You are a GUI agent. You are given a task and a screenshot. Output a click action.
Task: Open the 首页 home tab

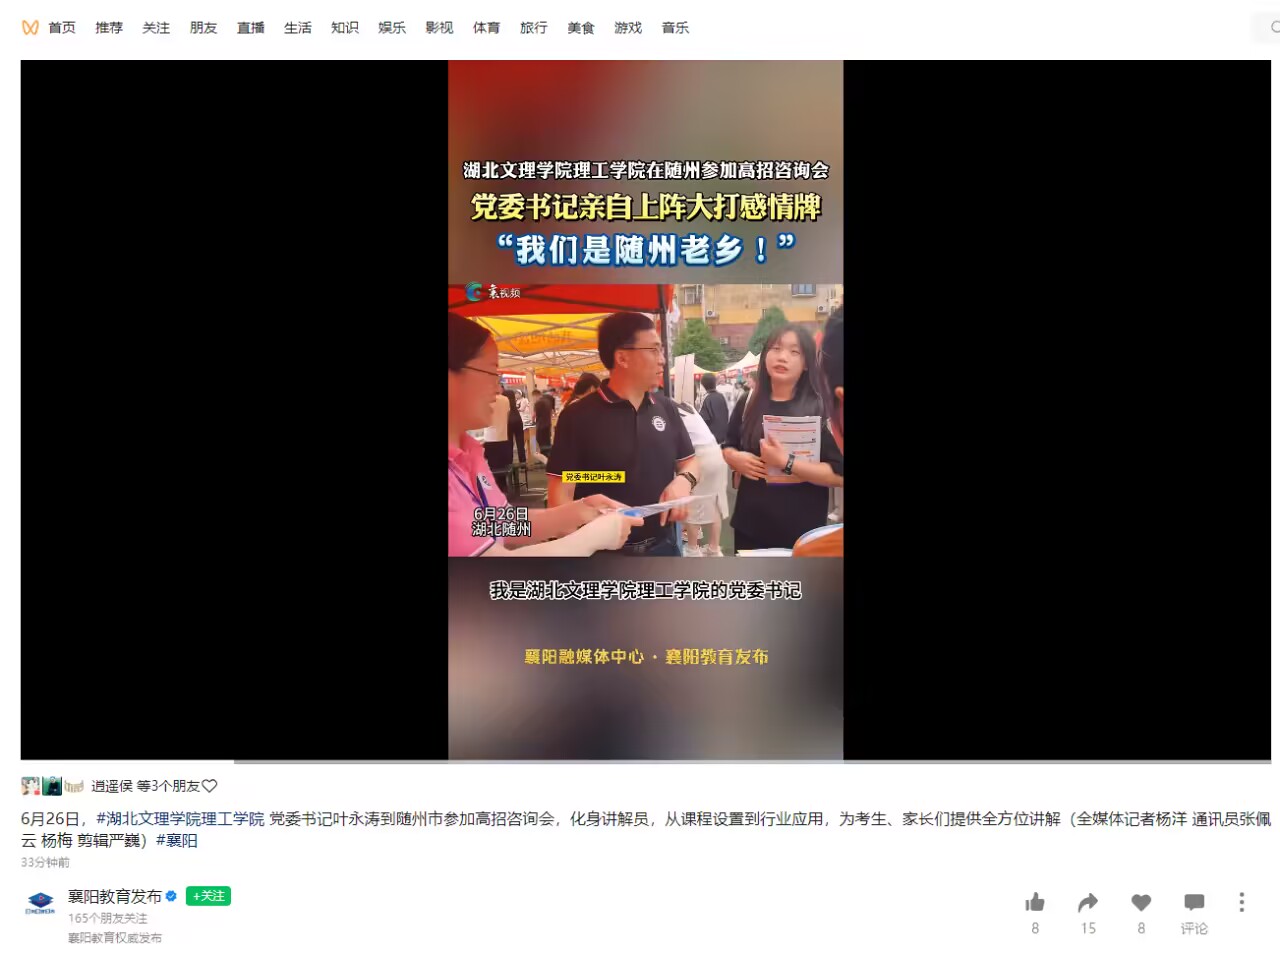62,28
